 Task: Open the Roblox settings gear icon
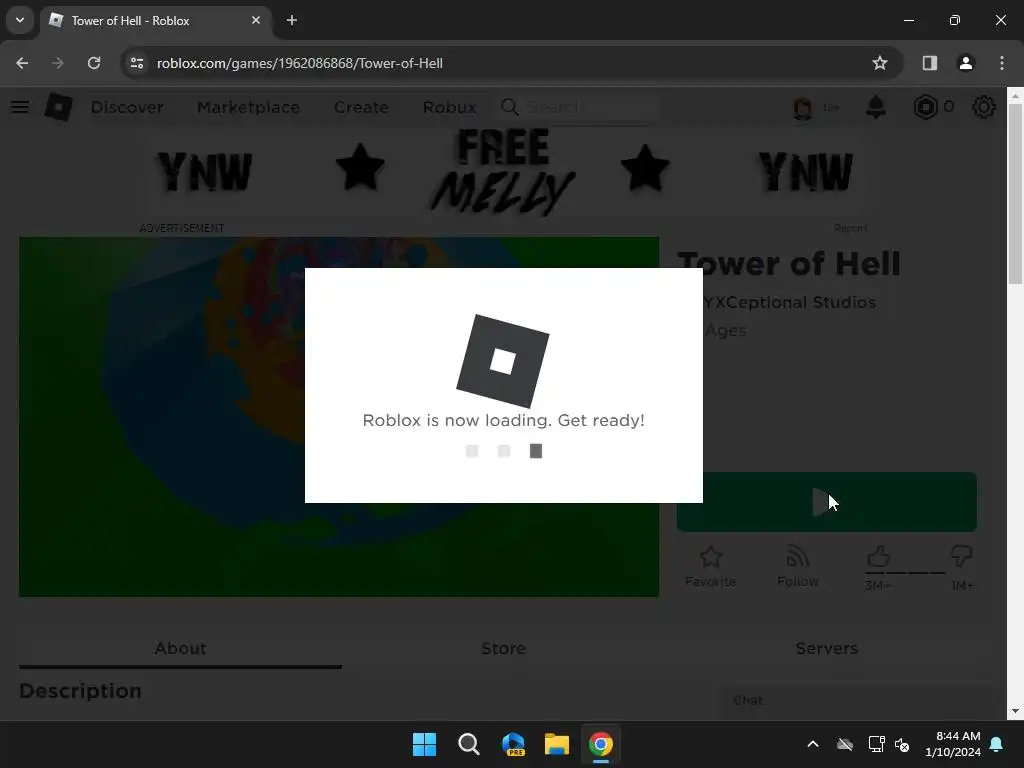(x=984, y=107)
